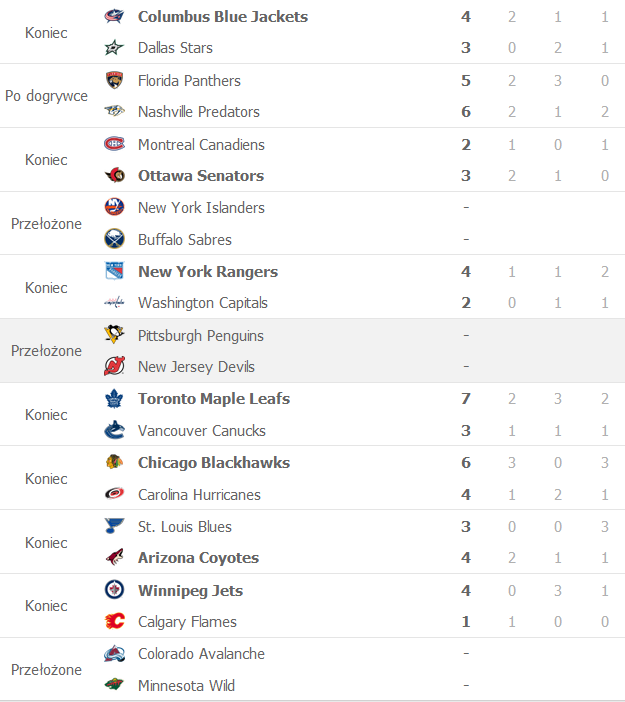This screenshot has height=702, width=625.
Task: Open the Nashville Predators team name
Action: pyautogui.click(x=199, y=112)
